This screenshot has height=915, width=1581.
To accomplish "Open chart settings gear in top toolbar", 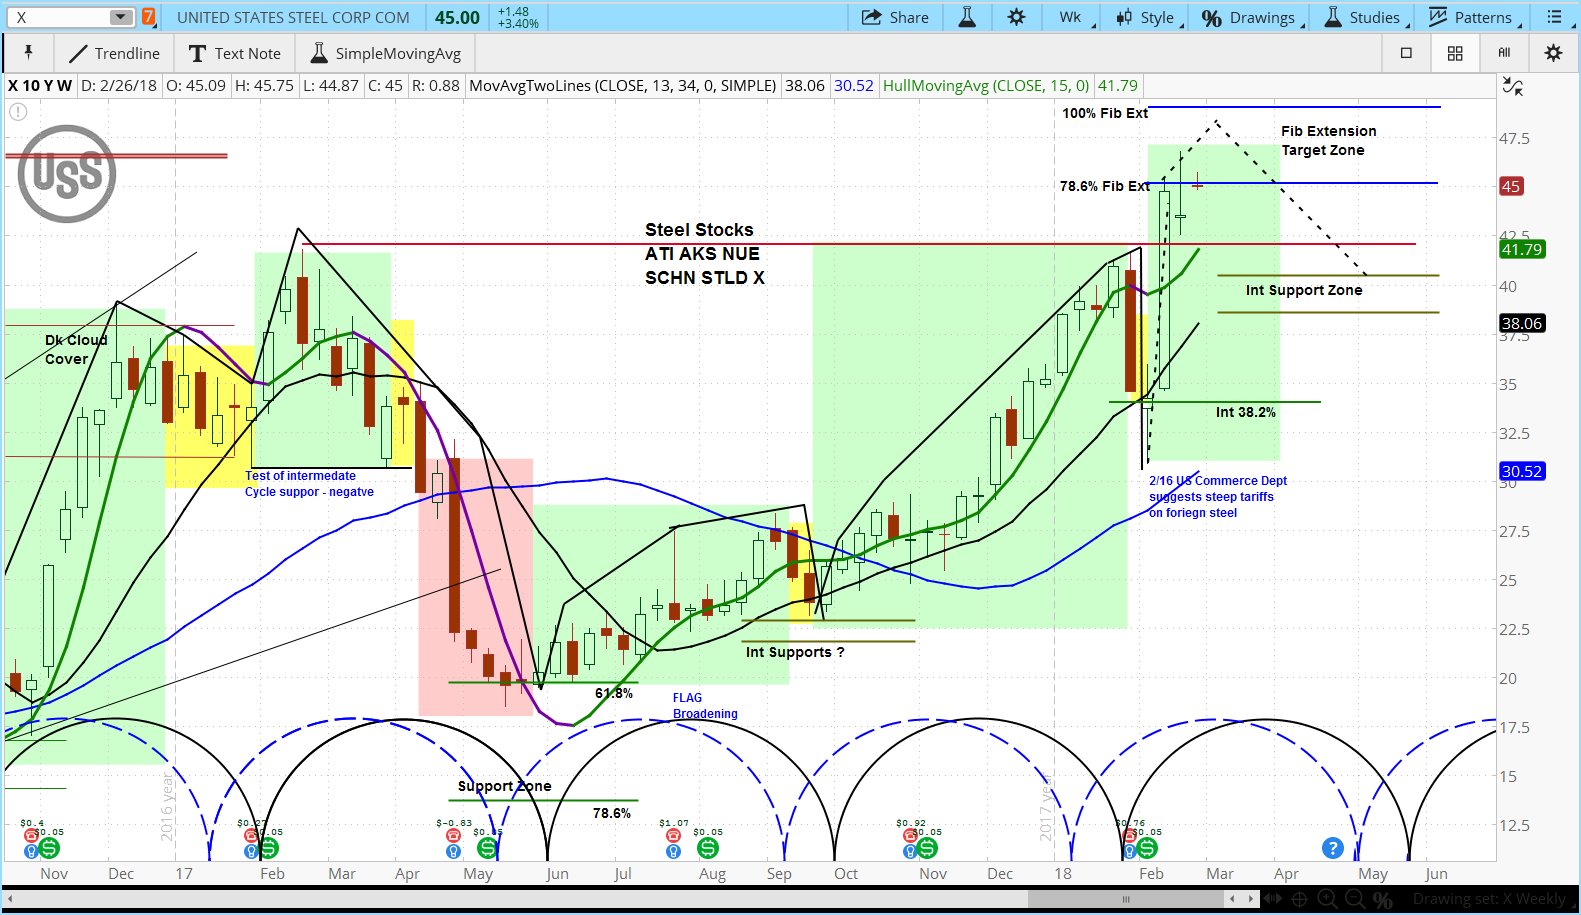I will pyautogui.click(x=1016, y=17).
